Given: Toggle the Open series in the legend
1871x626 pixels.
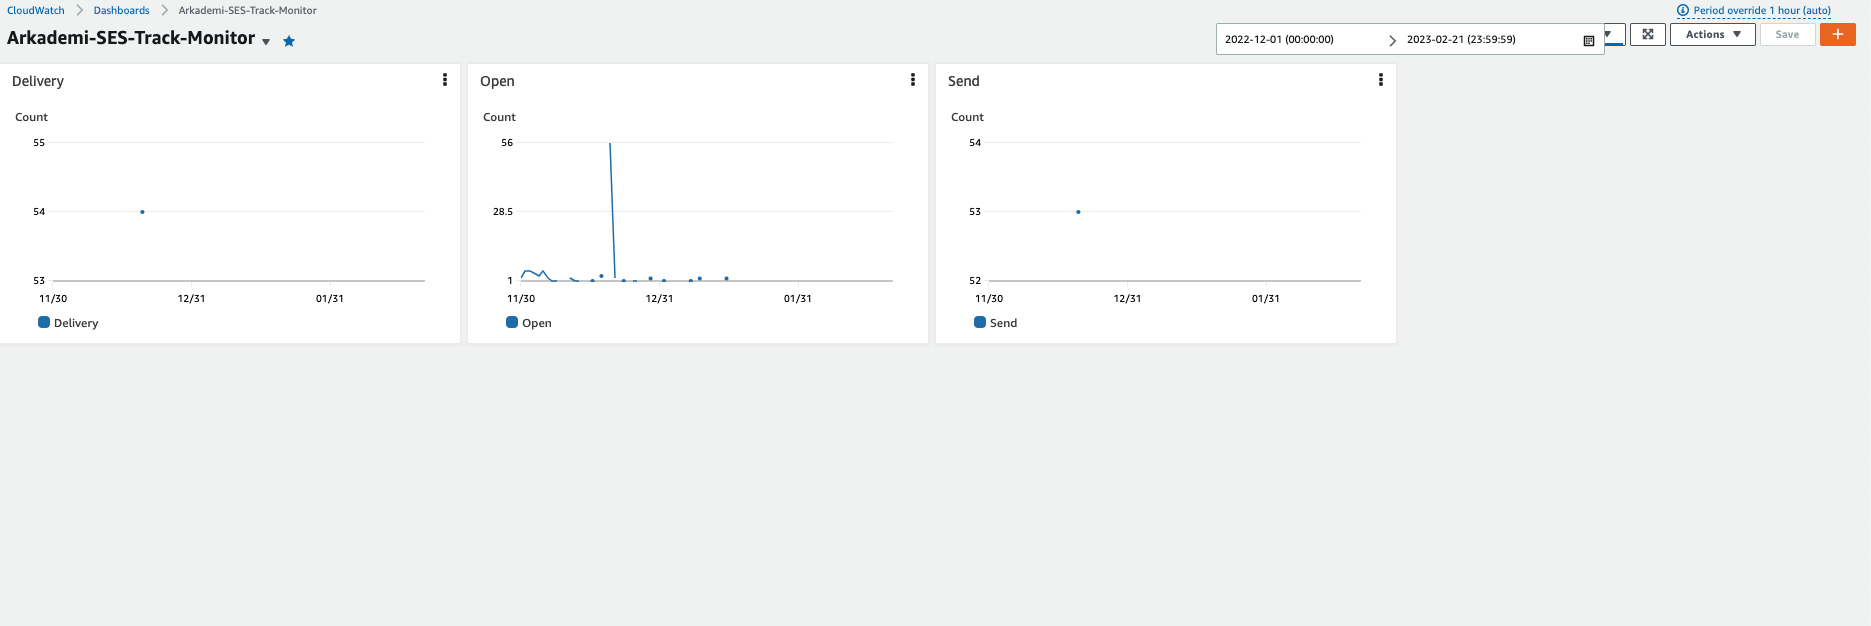Looking at the screenshot, I should [529, 323].
